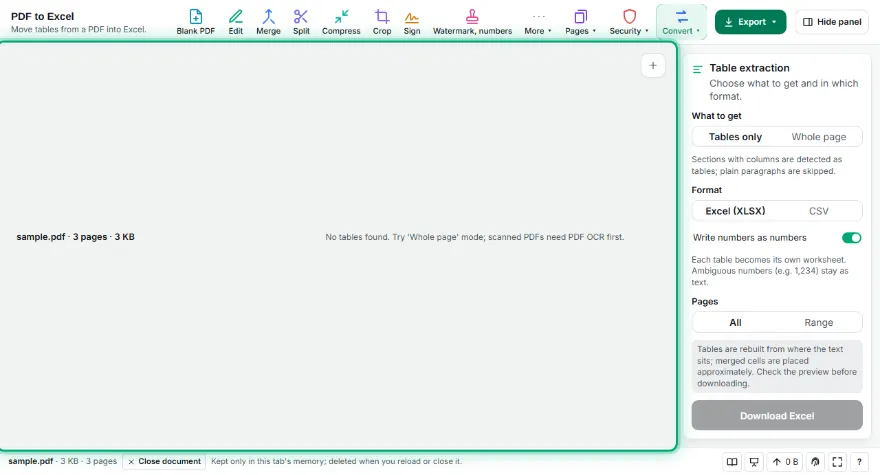Click the plus button to add file
The height and width of the screenshot is (475, 880).
click(653, 66)
